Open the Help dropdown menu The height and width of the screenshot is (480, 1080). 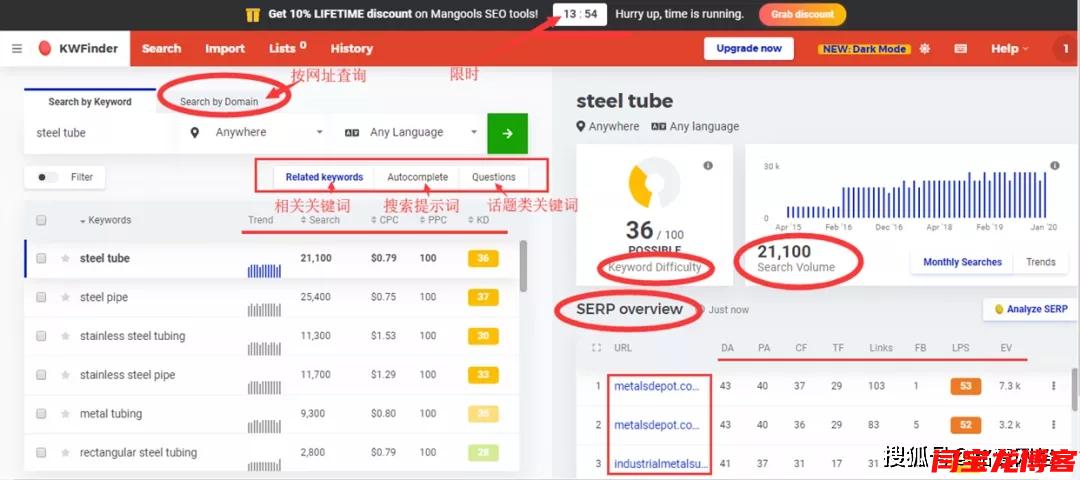tap(1009, 48)
